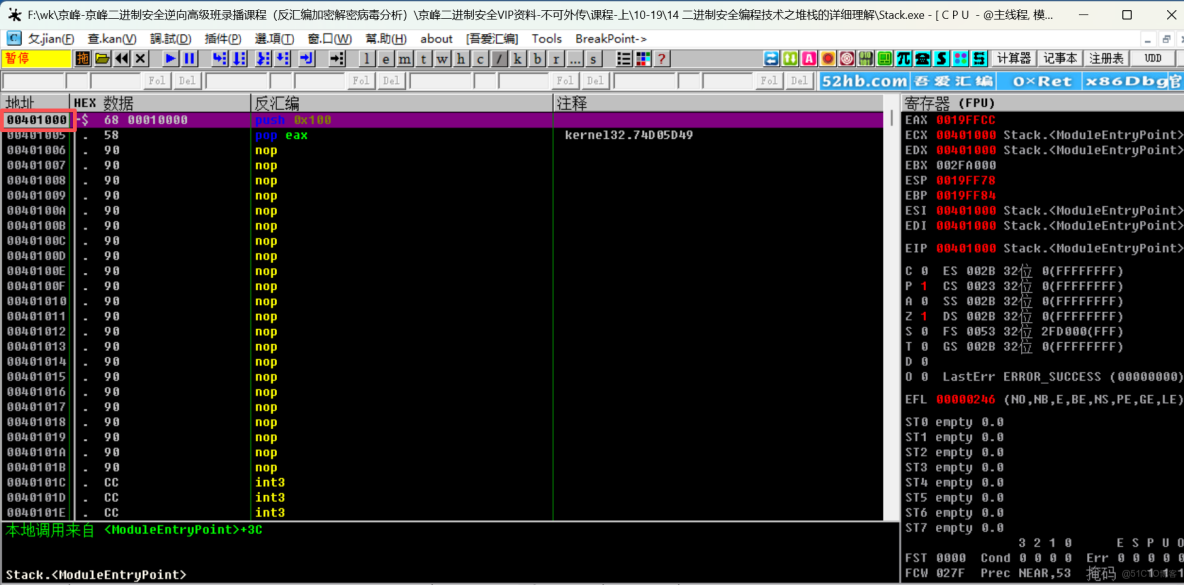Open Executable modules with E button
The image size is (1184, 585).
(x=386, y=58)
